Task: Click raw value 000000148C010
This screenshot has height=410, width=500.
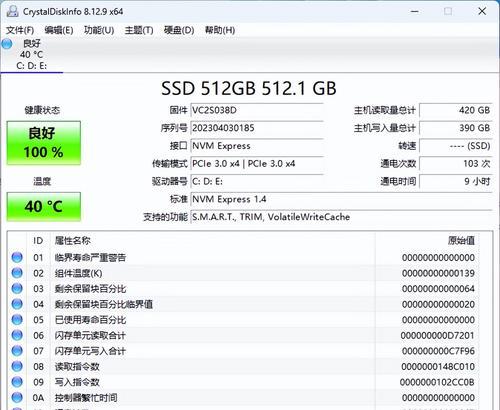Action: 438,366
